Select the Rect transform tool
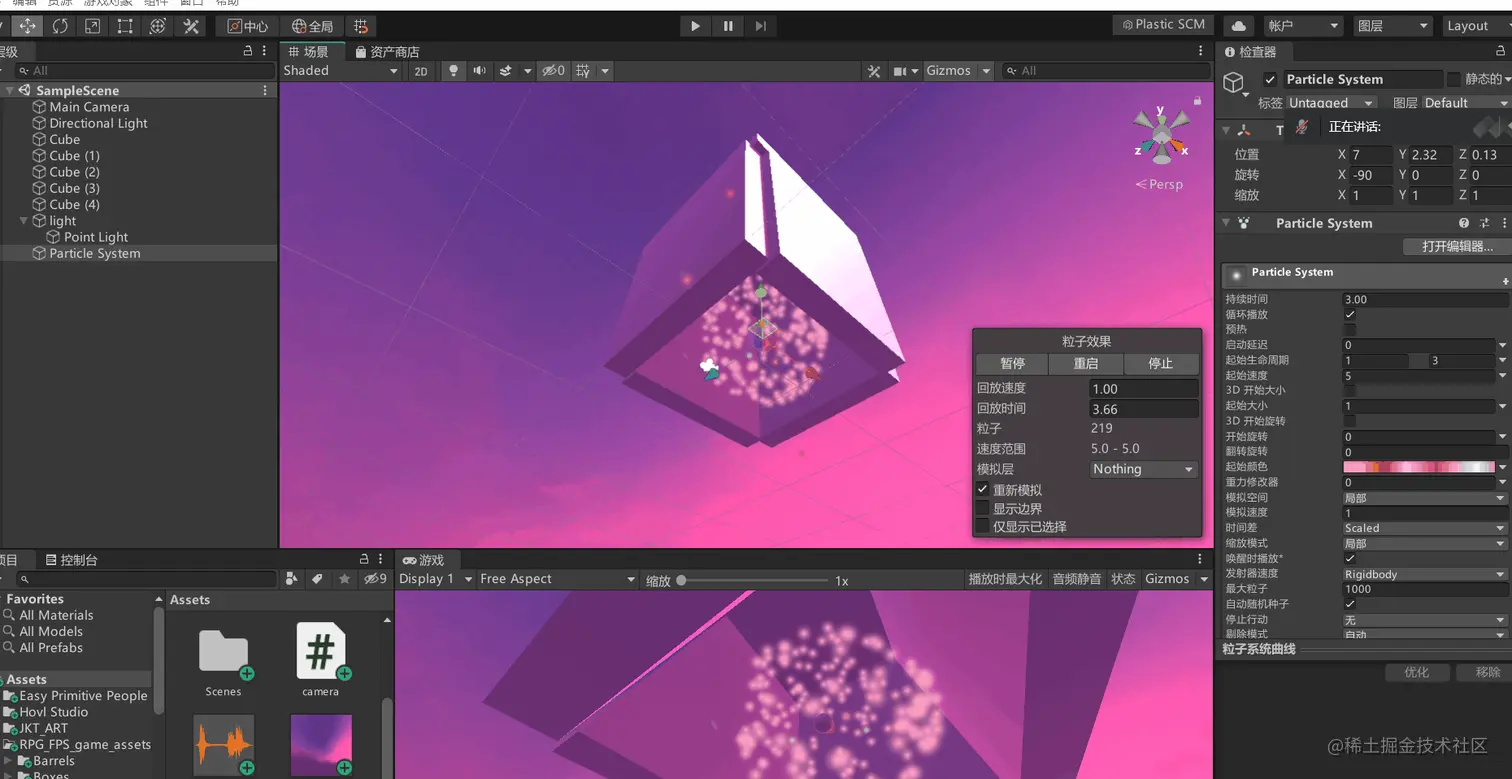This screenshot has height=779, width=1512. (125, 26)
